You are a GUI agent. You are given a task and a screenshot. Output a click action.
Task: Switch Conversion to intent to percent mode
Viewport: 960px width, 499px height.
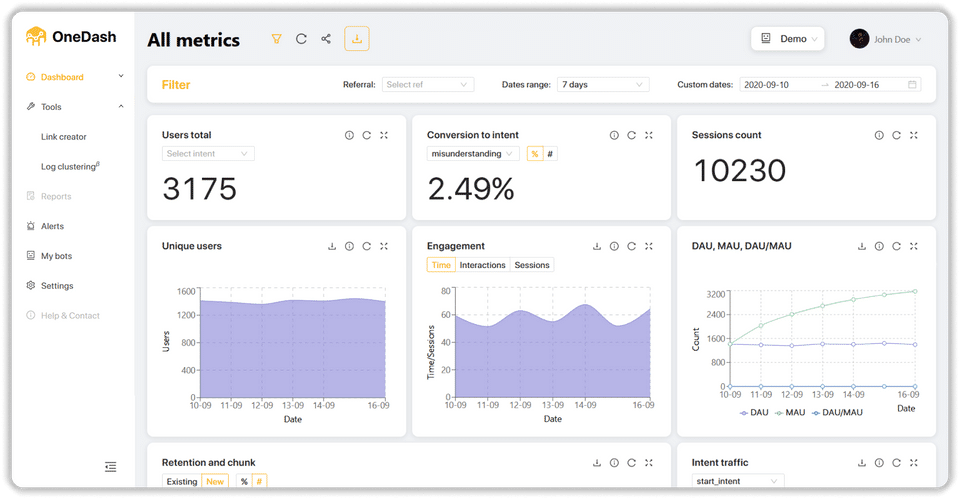534,154
